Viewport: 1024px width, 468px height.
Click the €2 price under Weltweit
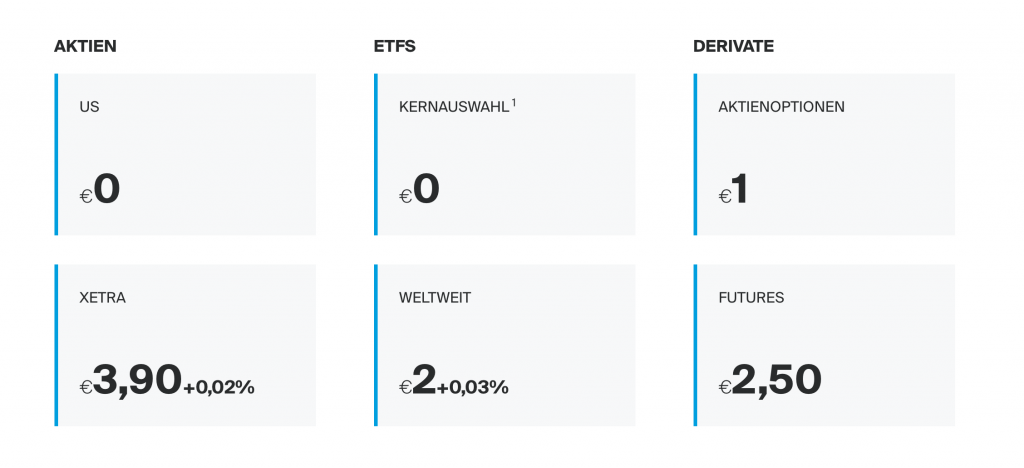click(x=417, y=381)
